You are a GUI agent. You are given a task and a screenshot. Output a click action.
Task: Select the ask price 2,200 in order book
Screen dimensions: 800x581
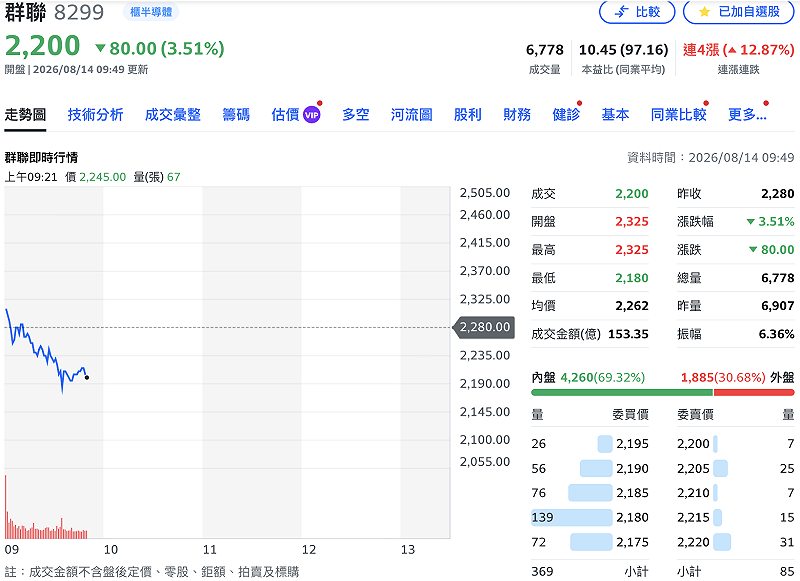point(693,444)
